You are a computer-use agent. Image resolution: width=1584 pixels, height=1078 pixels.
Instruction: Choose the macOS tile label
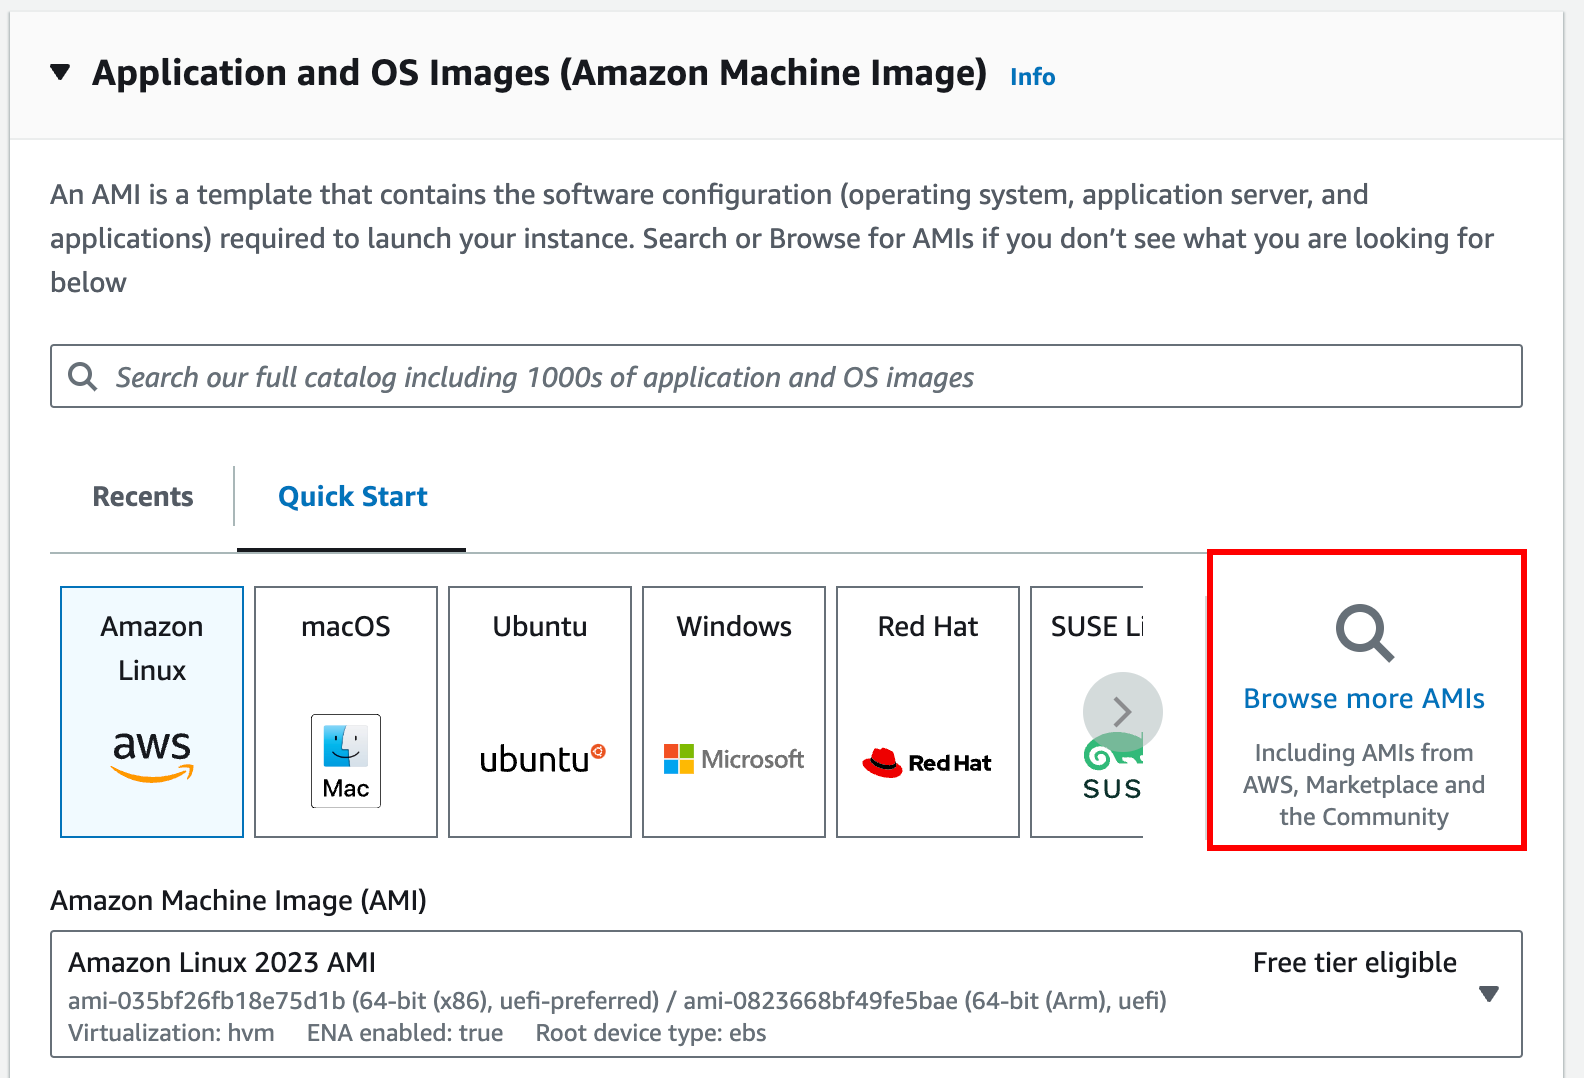pyautogui.click(x=346, y=627)
